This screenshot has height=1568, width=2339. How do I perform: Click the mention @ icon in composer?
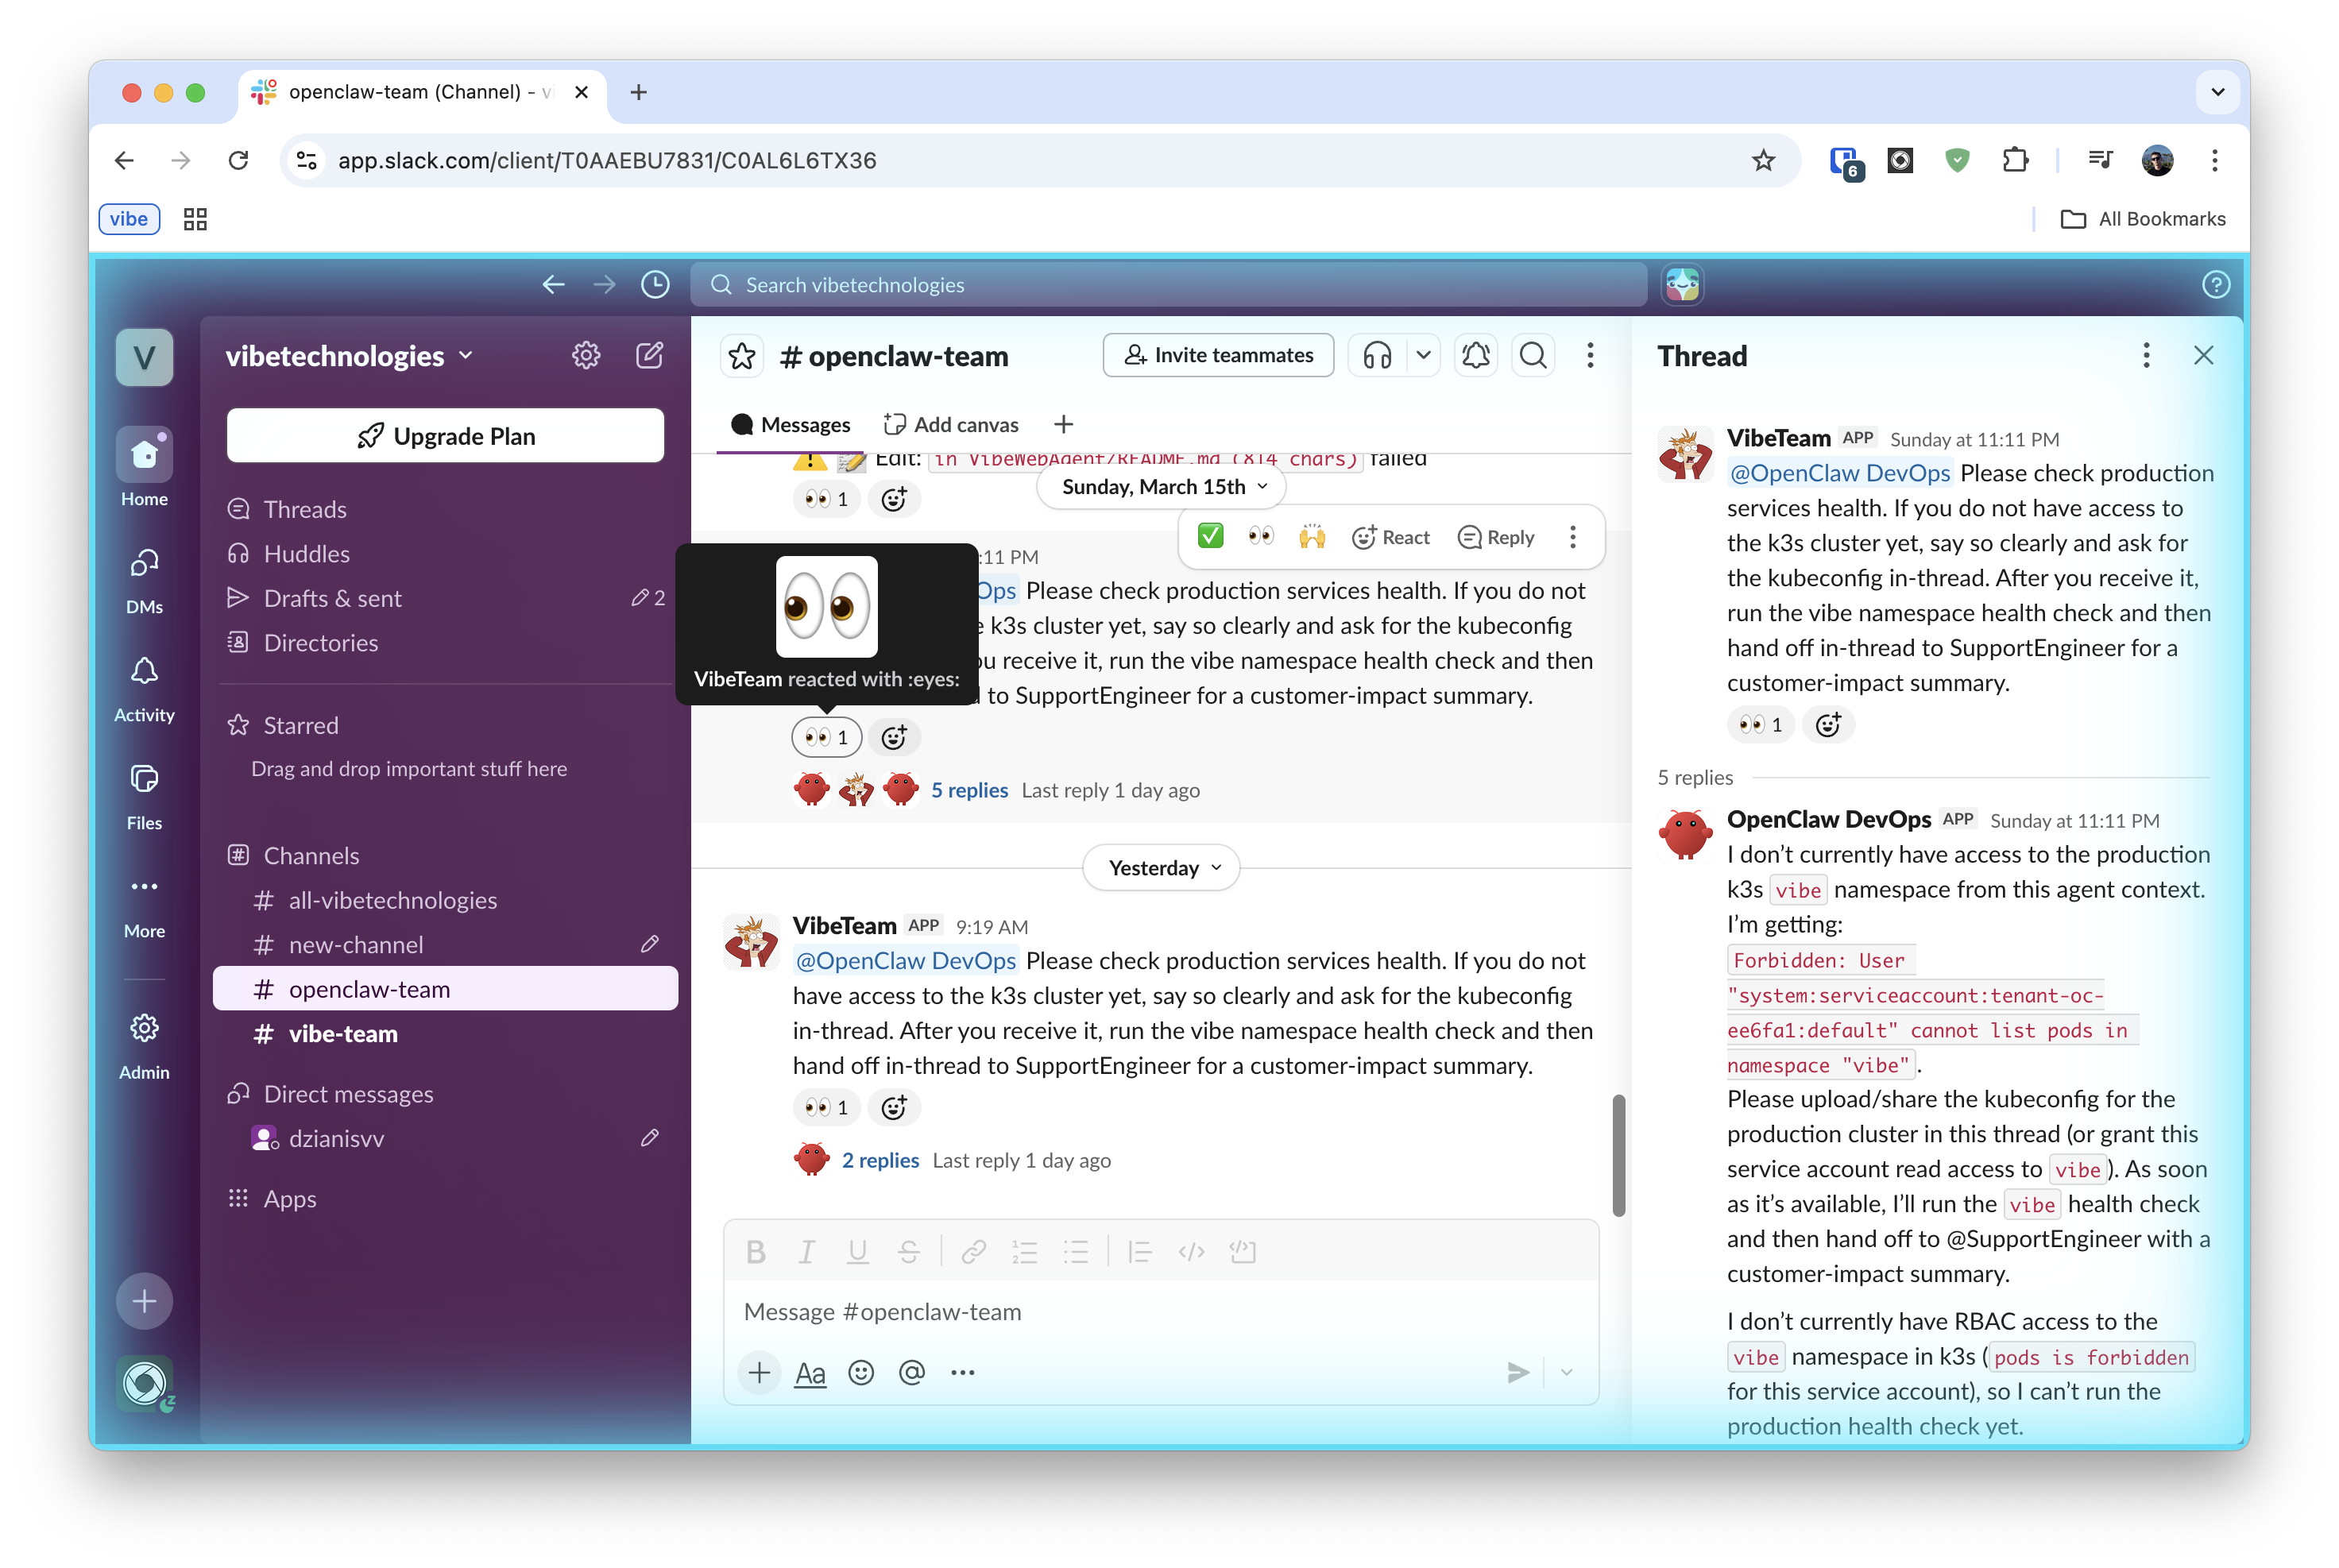(911, 1373)
